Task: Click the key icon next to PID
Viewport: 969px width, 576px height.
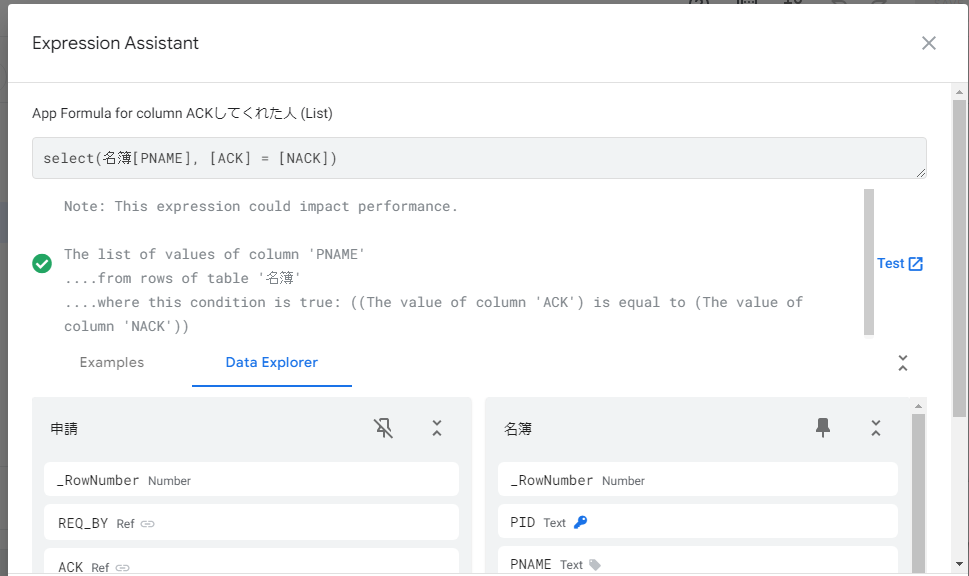Action: [x=580, y=522]
